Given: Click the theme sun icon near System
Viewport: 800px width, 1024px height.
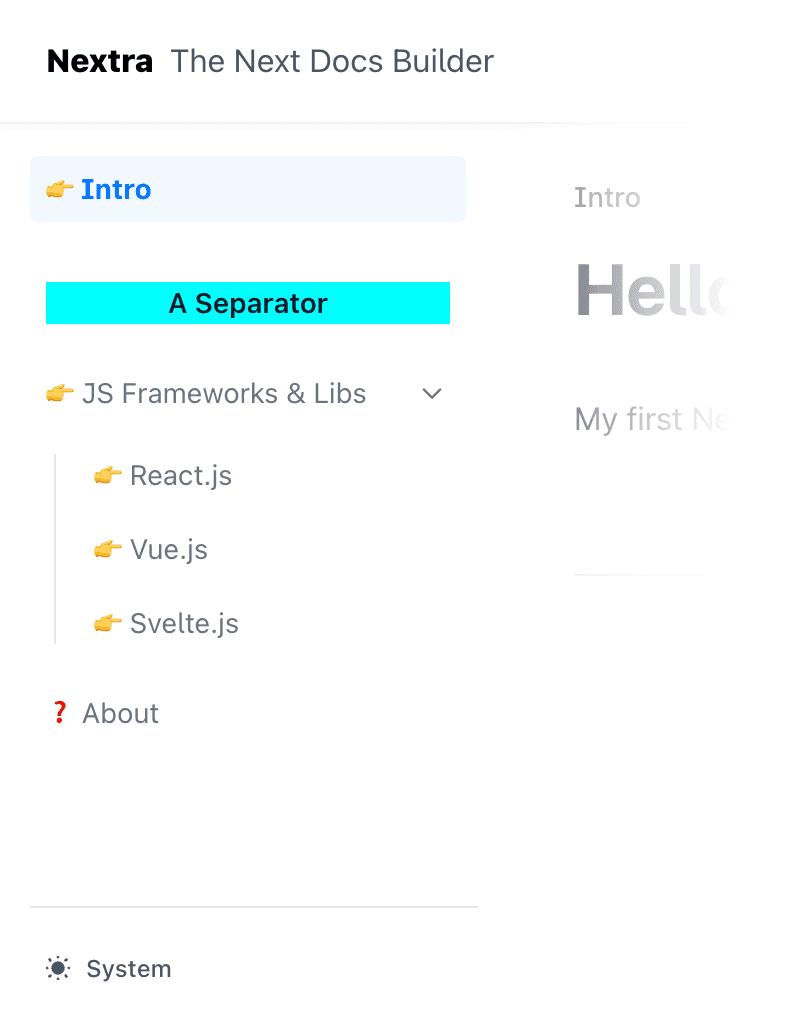Looking at the screenshot, I should coord(58,968).
